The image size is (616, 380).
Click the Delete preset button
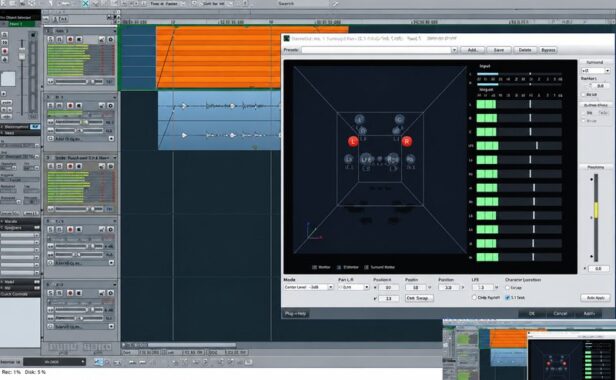click(x=525, y=50)
